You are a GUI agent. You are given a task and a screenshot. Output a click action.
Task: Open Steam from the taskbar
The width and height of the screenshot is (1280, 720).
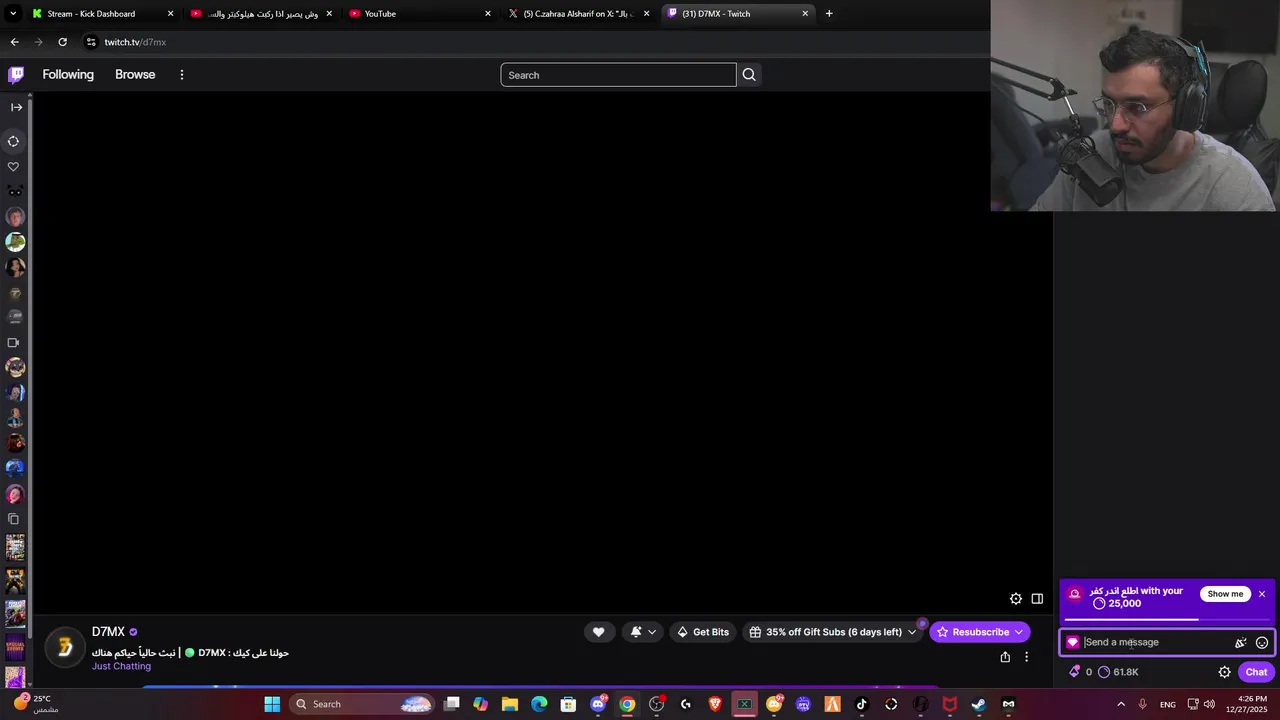tap(979, 704)
